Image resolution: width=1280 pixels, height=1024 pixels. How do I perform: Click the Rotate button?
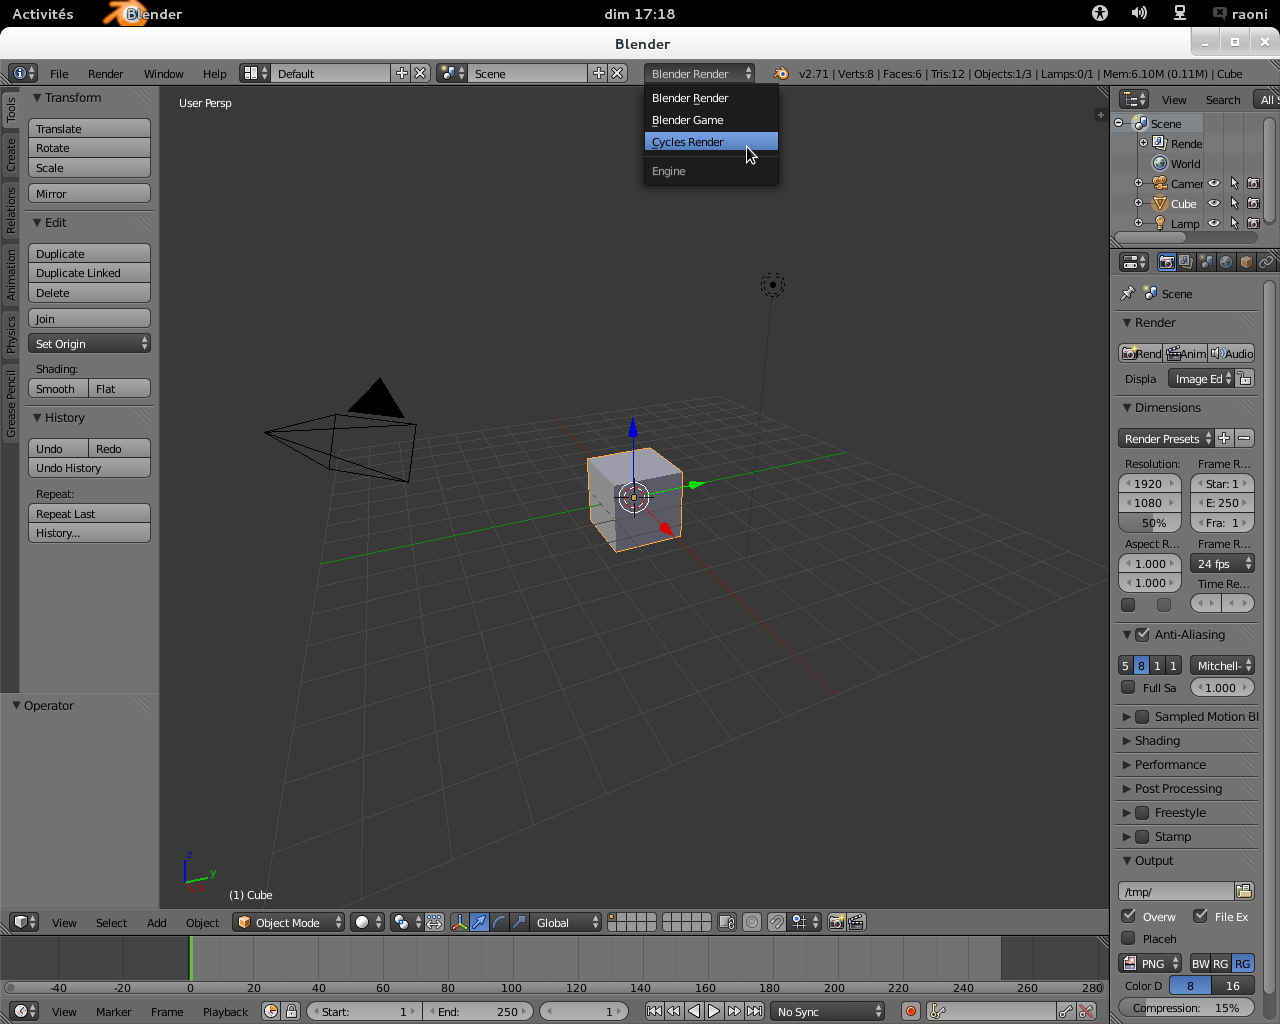89,148
